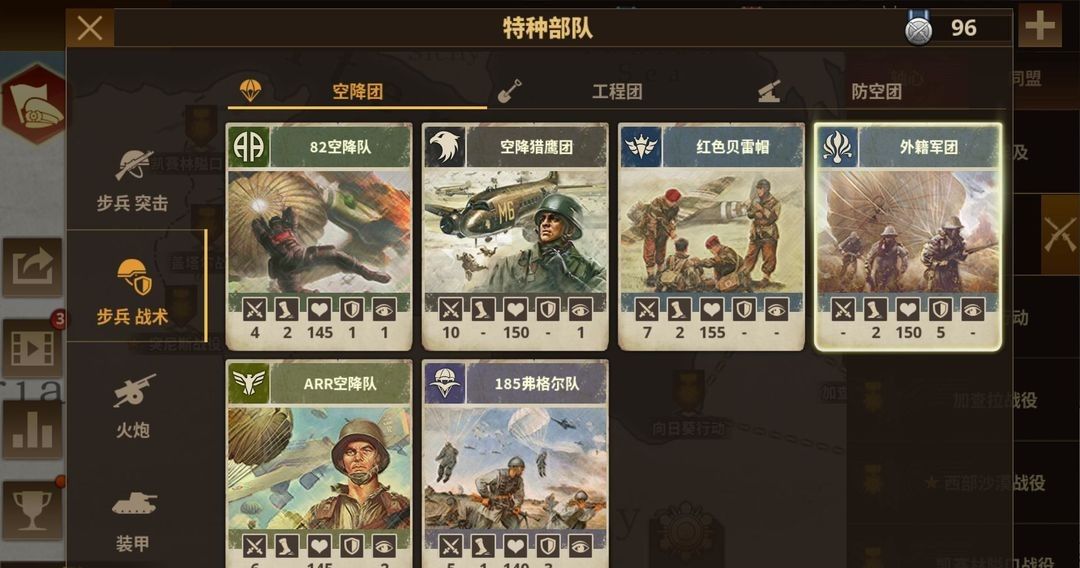Add more medals with plus button
The width and height of the screenshot is (1080, 568).
pyautogui.click(x=1039, y=28)
